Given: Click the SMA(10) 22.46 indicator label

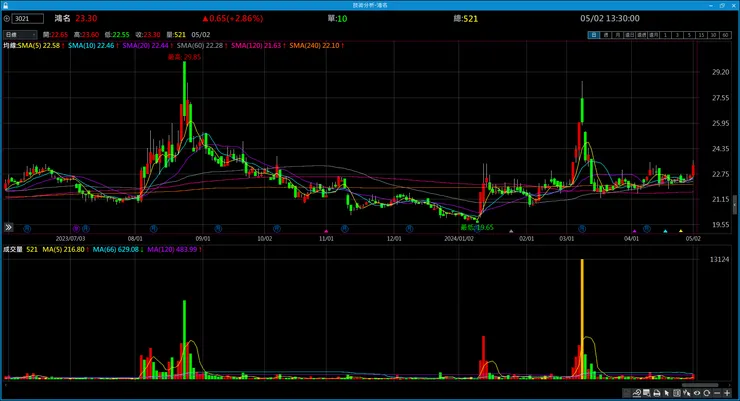Looking at the screenshot, I should 93,45.
